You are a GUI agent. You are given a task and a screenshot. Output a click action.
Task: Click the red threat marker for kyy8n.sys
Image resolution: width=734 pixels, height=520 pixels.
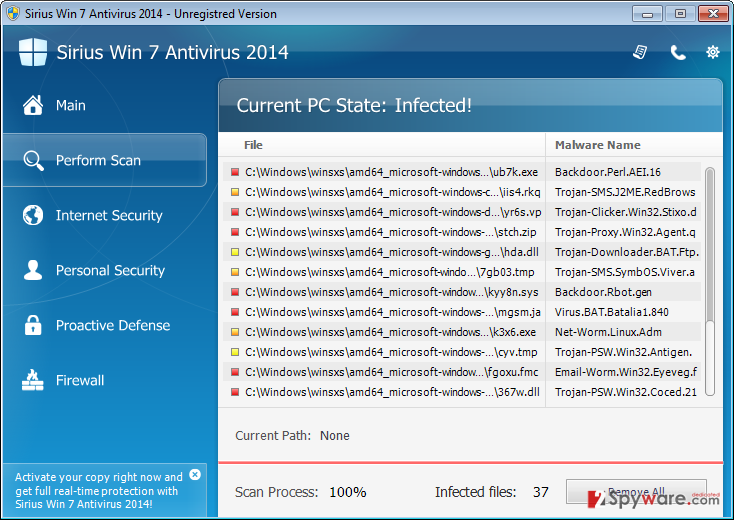pyautogui.click(x=235, y=292)
